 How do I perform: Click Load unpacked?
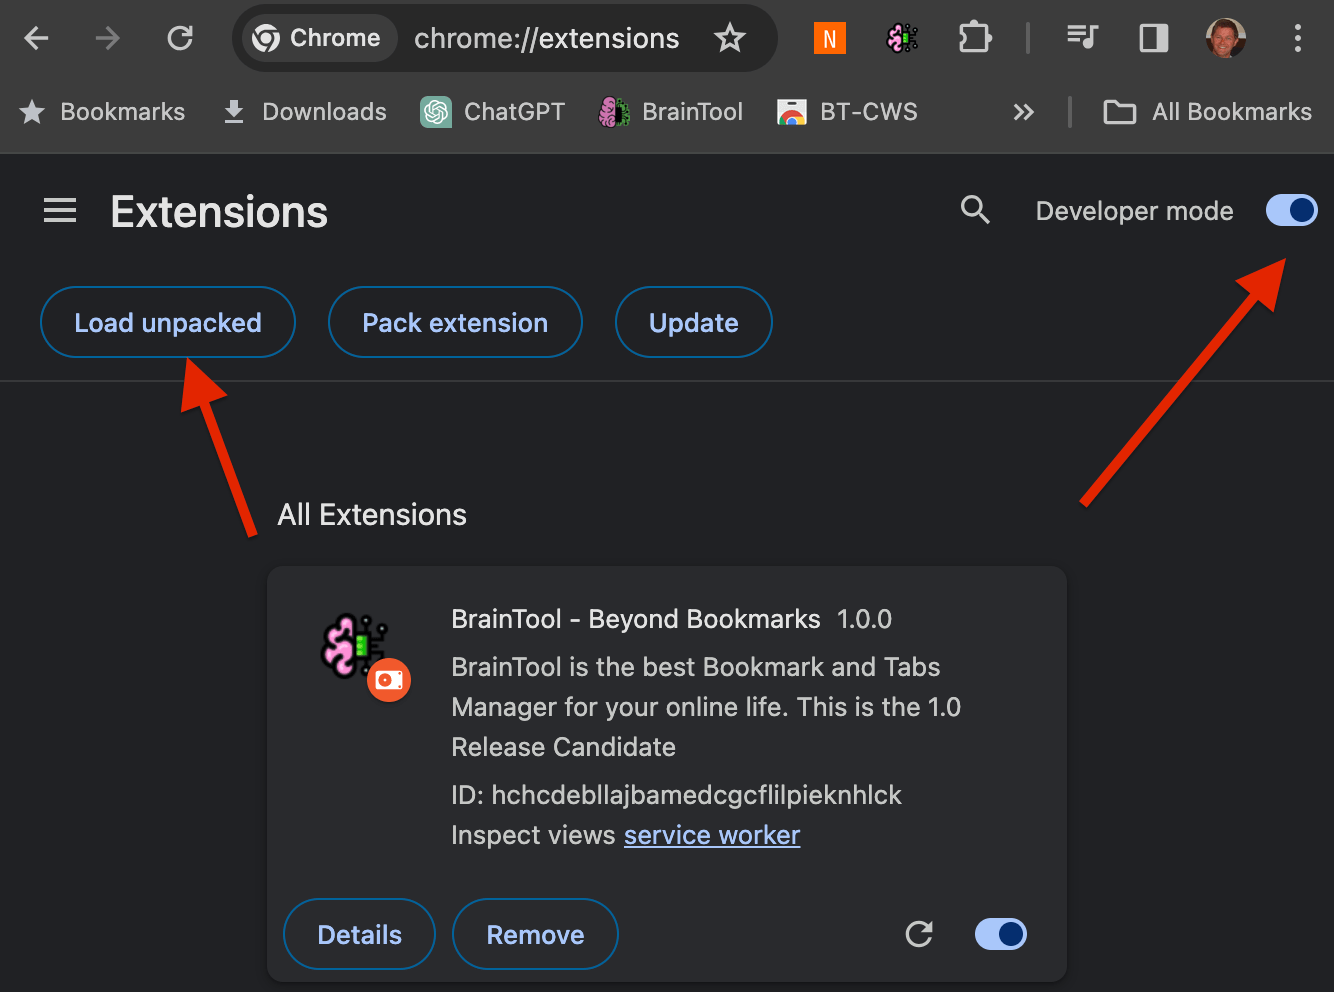pyautogui.click(x=167, y=322)
